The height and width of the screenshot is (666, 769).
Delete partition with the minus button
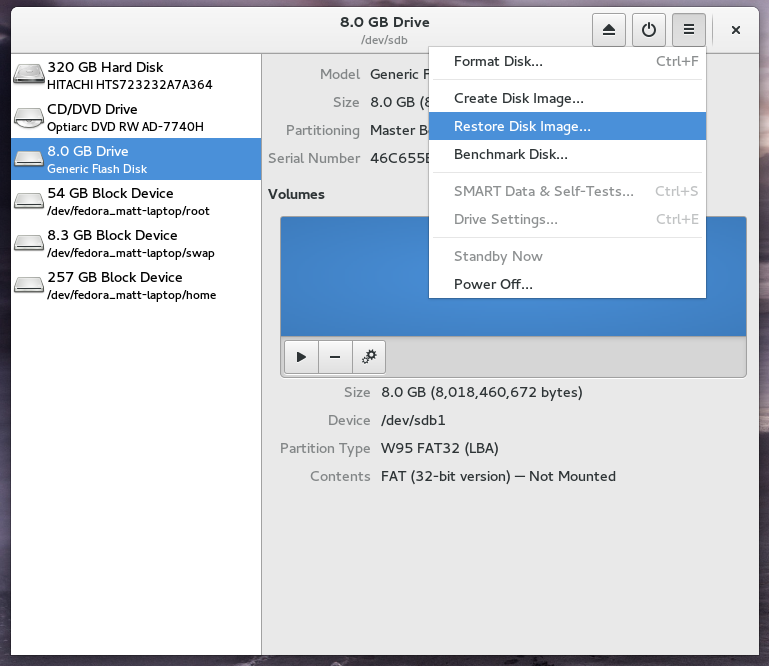(335, 356)
